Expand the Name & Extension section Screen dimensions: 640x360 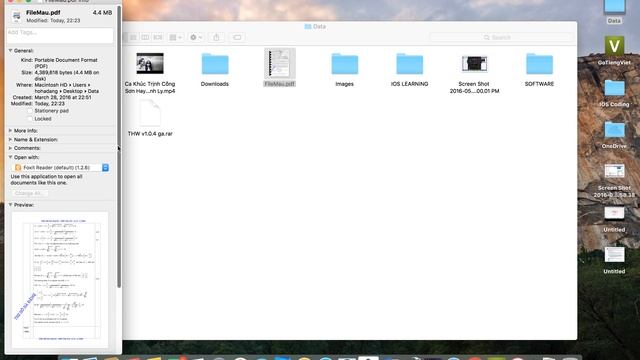(10, 140)
